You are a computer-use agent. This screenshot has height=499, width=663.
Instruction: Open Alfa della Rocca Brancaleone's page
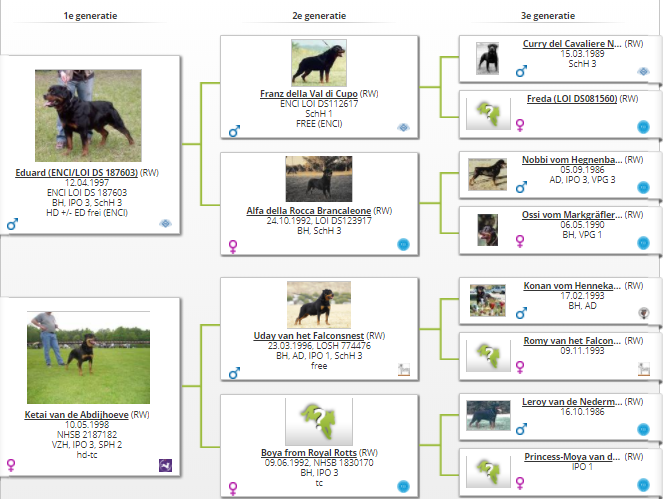[309, 211]
